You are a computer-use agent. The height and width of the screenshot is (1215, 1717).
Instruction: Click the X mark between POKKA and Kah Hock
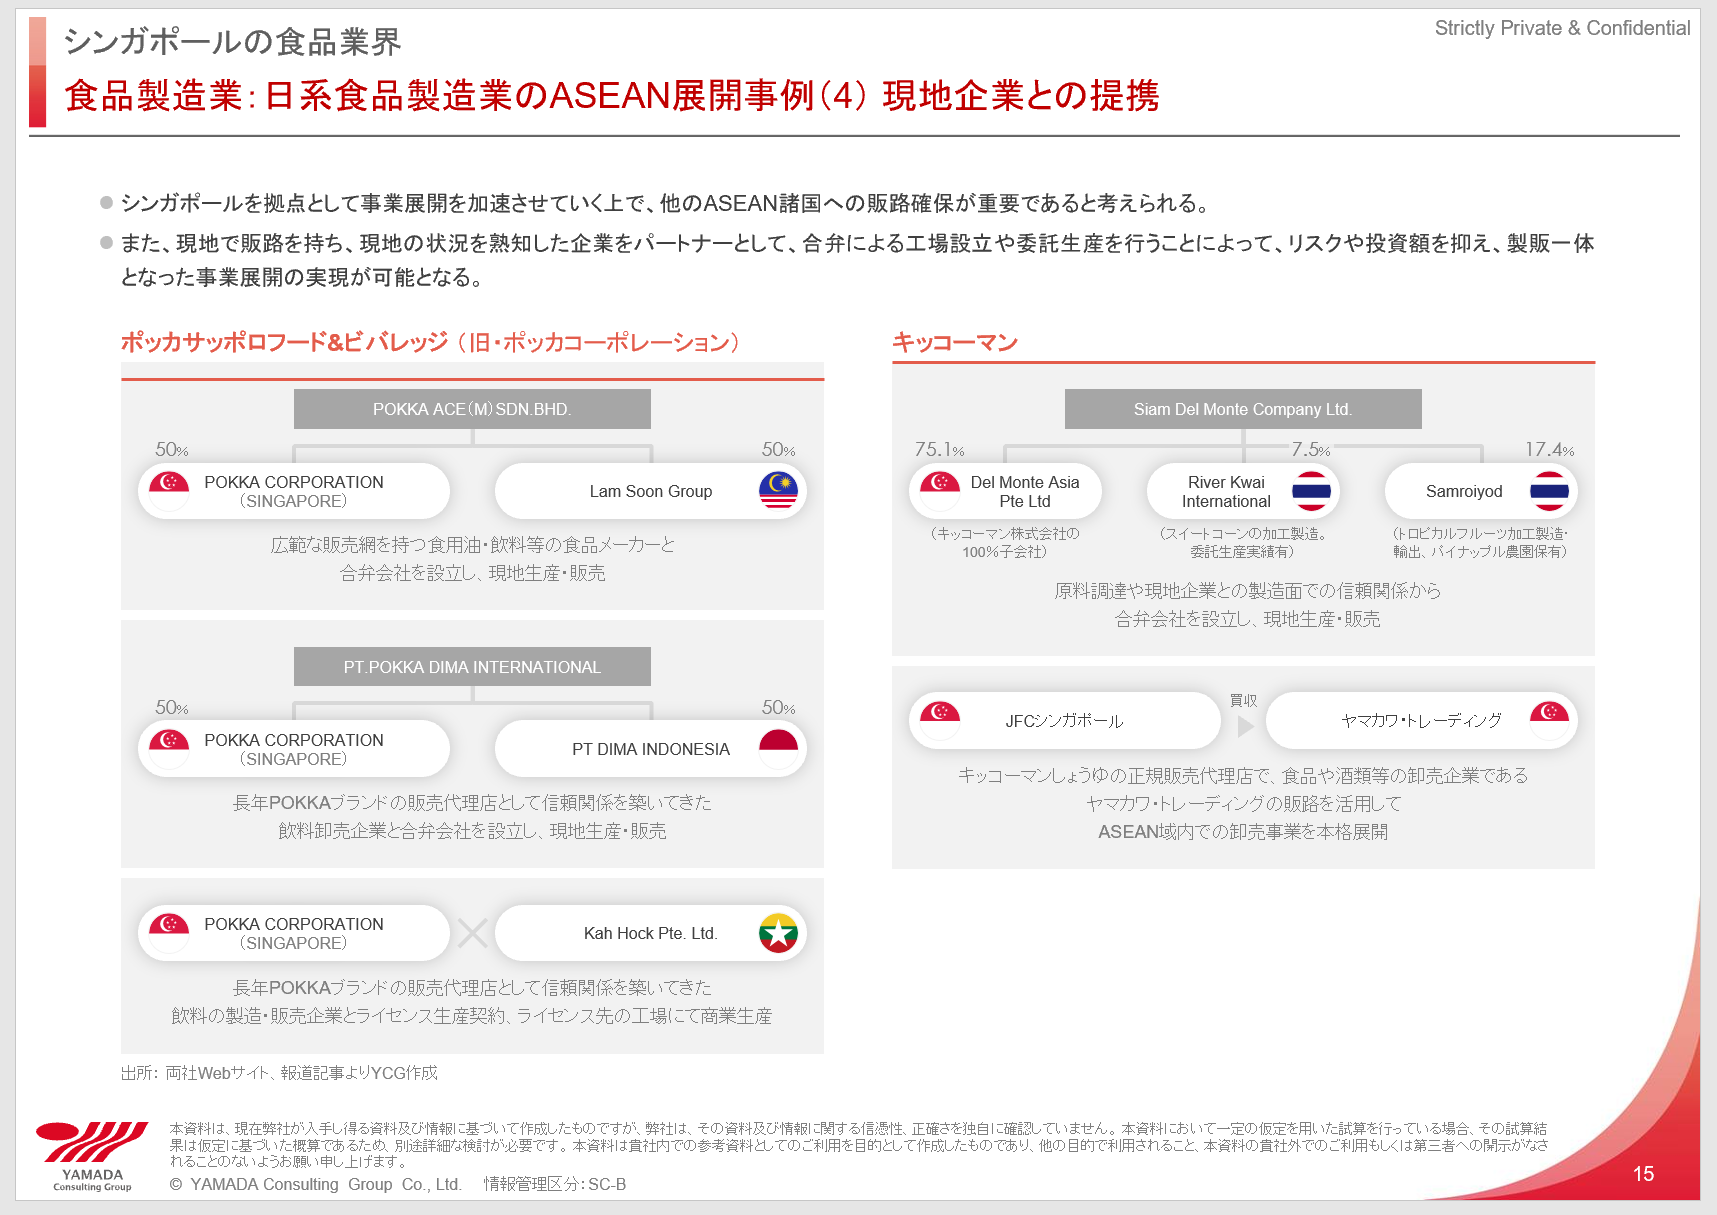(x=472, y=932)
